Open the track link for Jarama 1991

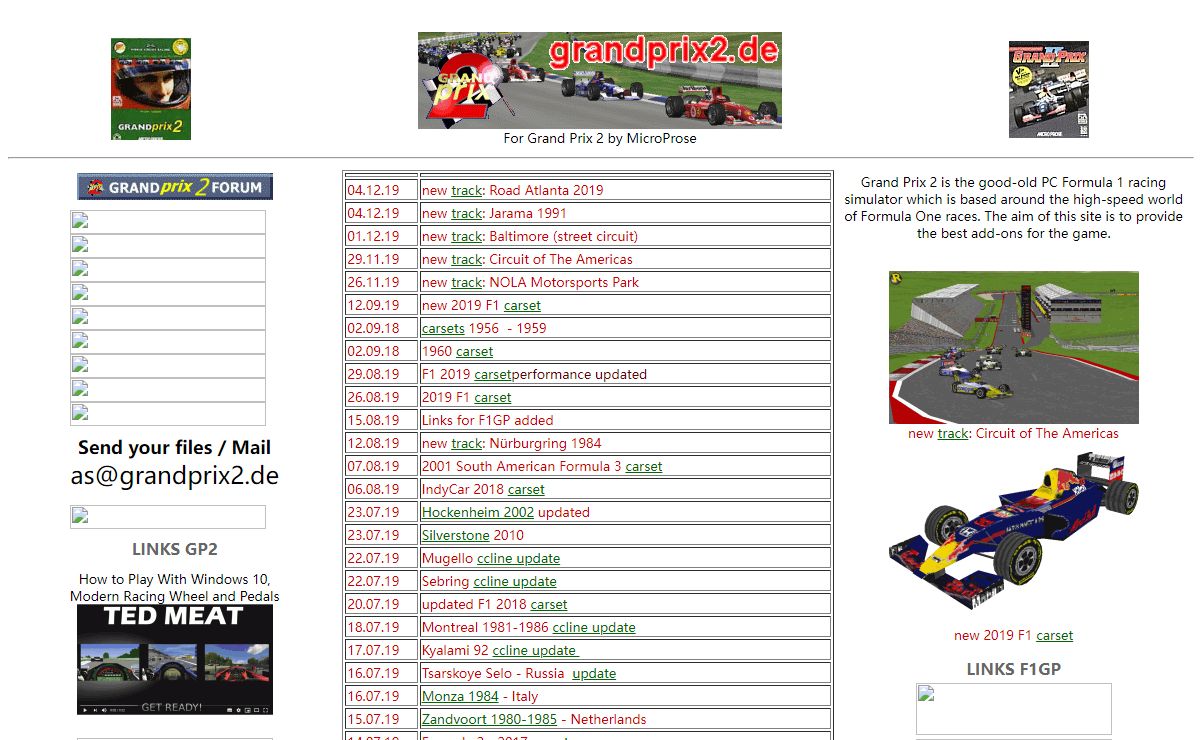467,213
